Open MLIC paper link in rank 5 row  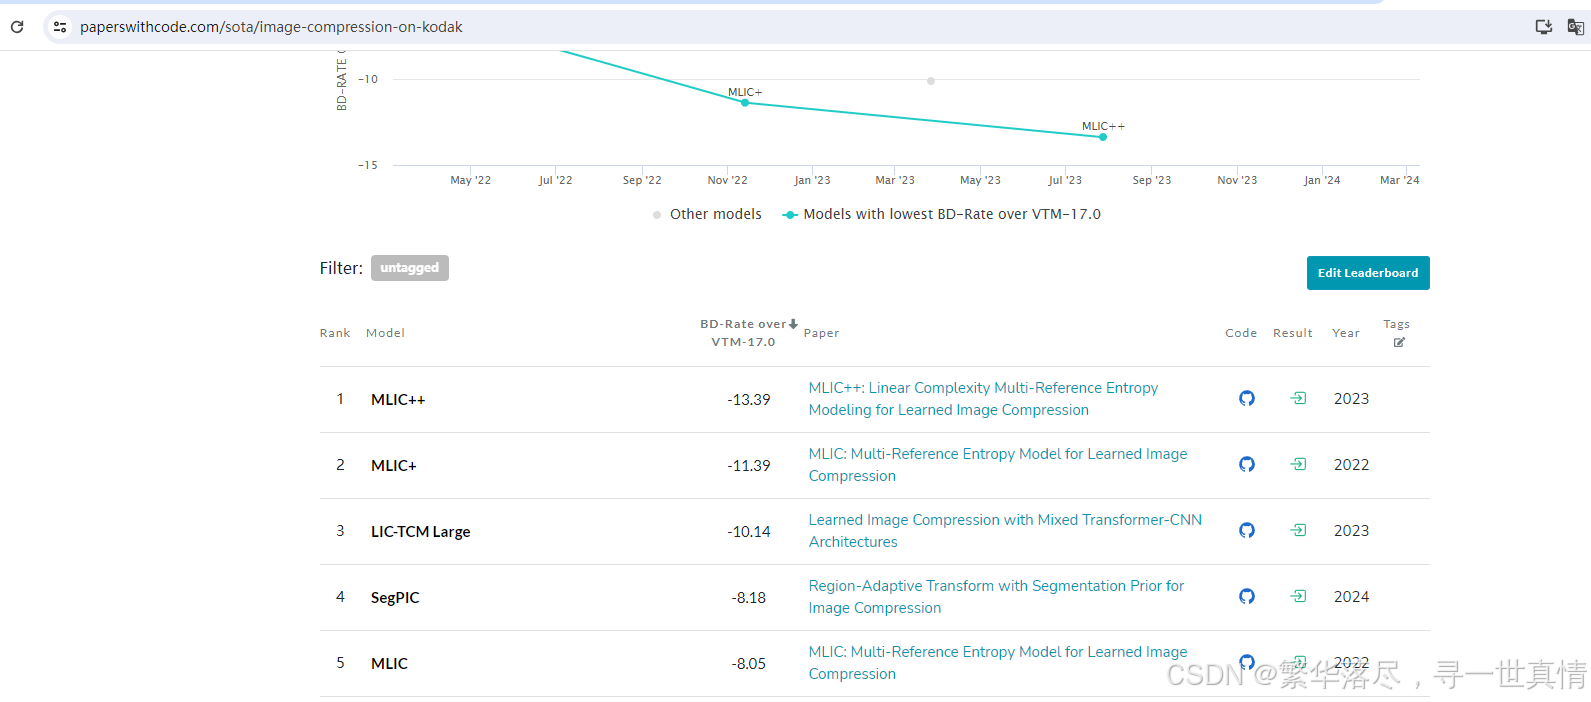[x=998, y=663]
